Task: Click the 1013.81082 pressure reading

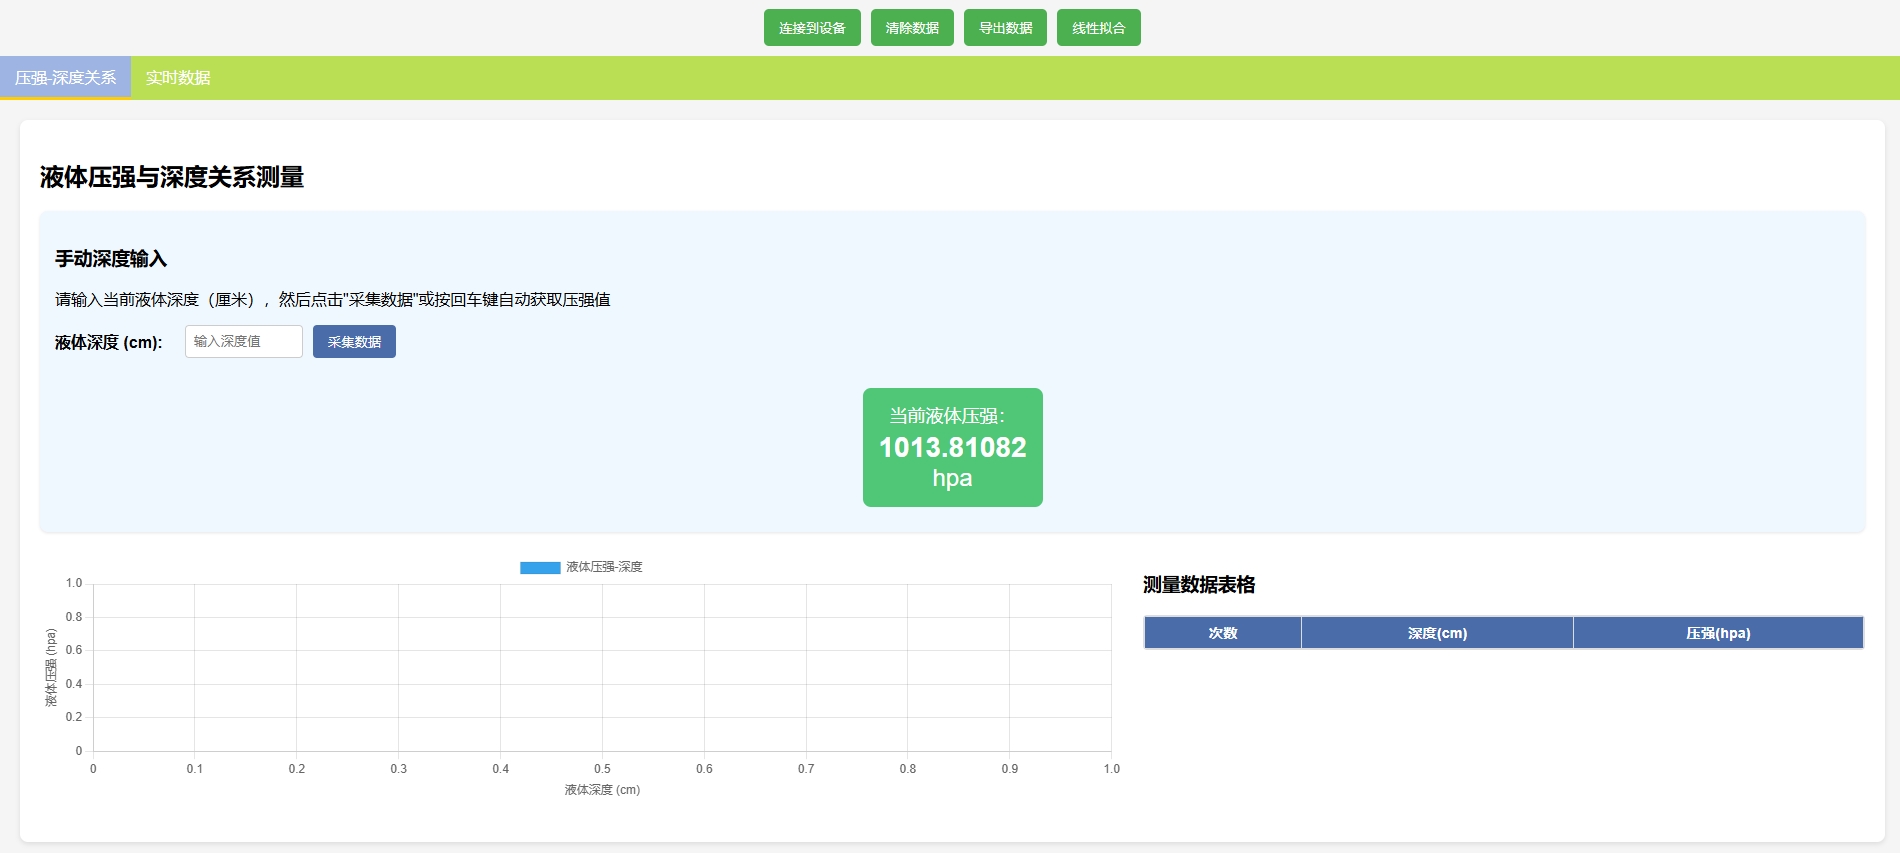Action: point(952,447)
